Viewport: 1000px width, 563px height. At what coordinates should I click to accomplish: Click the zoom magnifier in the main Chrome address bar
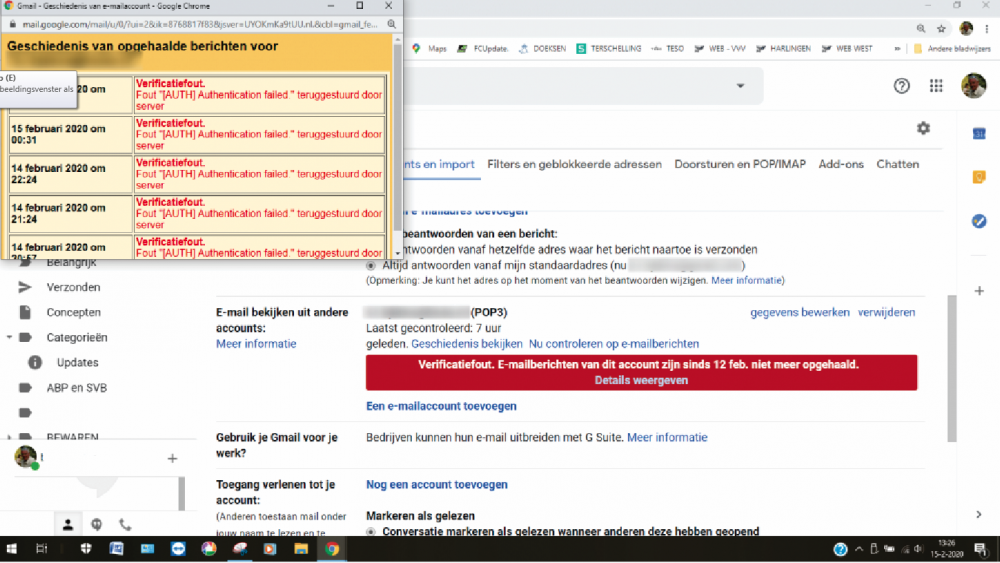pyautogui.click(x=921, y=28)
